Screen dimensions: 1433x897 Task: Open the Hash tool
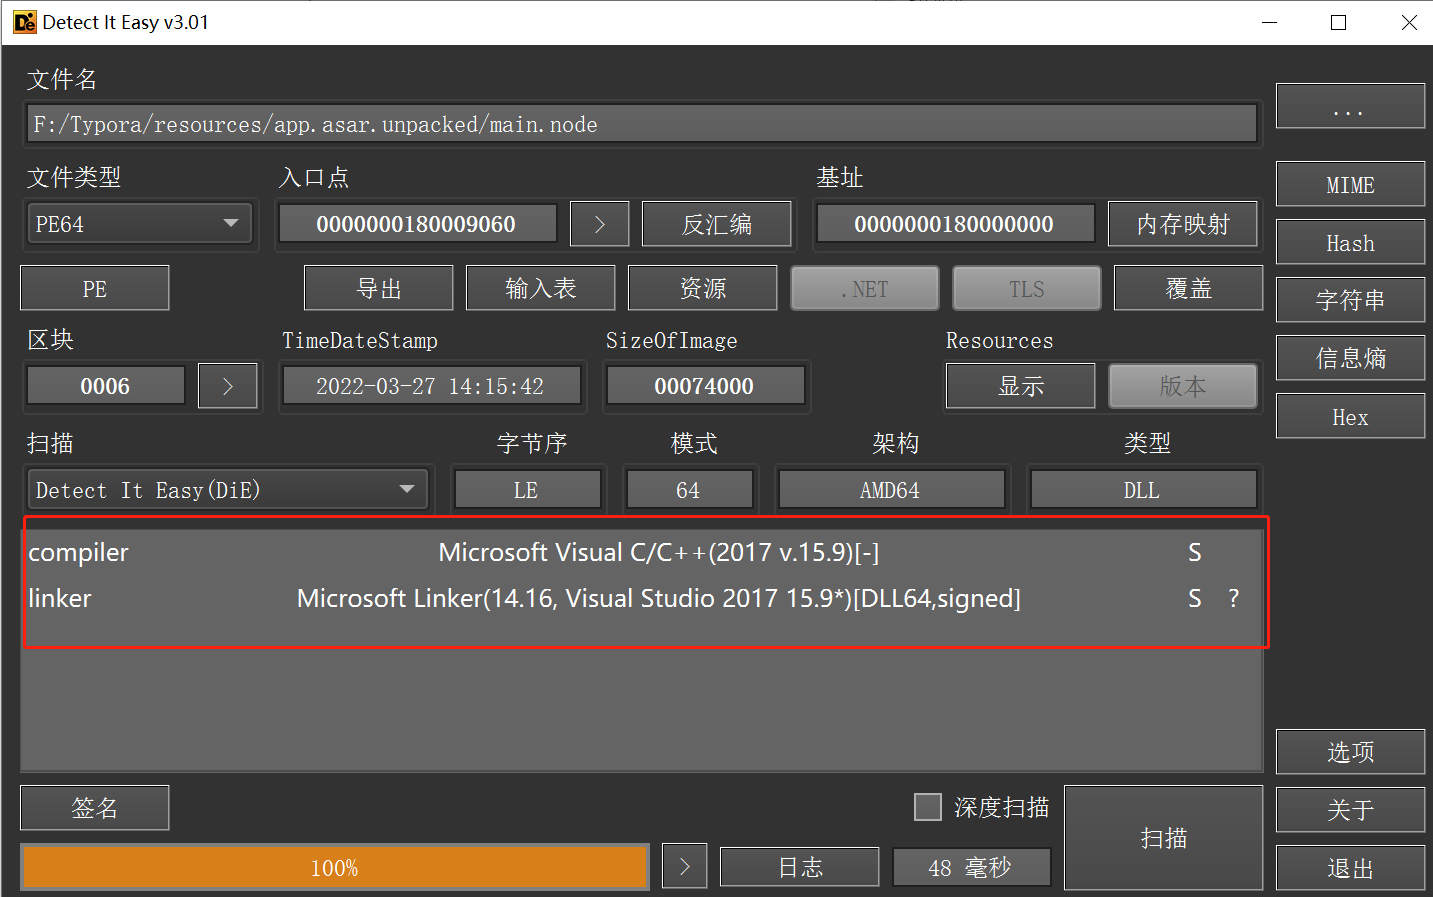pyautogui.click(x=1350, y=242)
